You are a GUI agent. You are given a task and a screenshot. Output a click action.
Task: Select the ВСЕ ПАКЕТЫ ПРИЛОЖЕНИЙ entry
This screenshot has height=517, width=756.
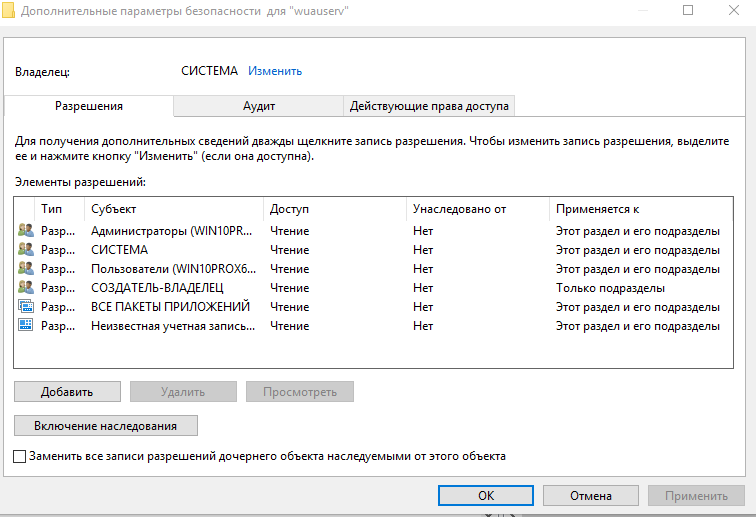pyautogui.click(x=374, y=306)
